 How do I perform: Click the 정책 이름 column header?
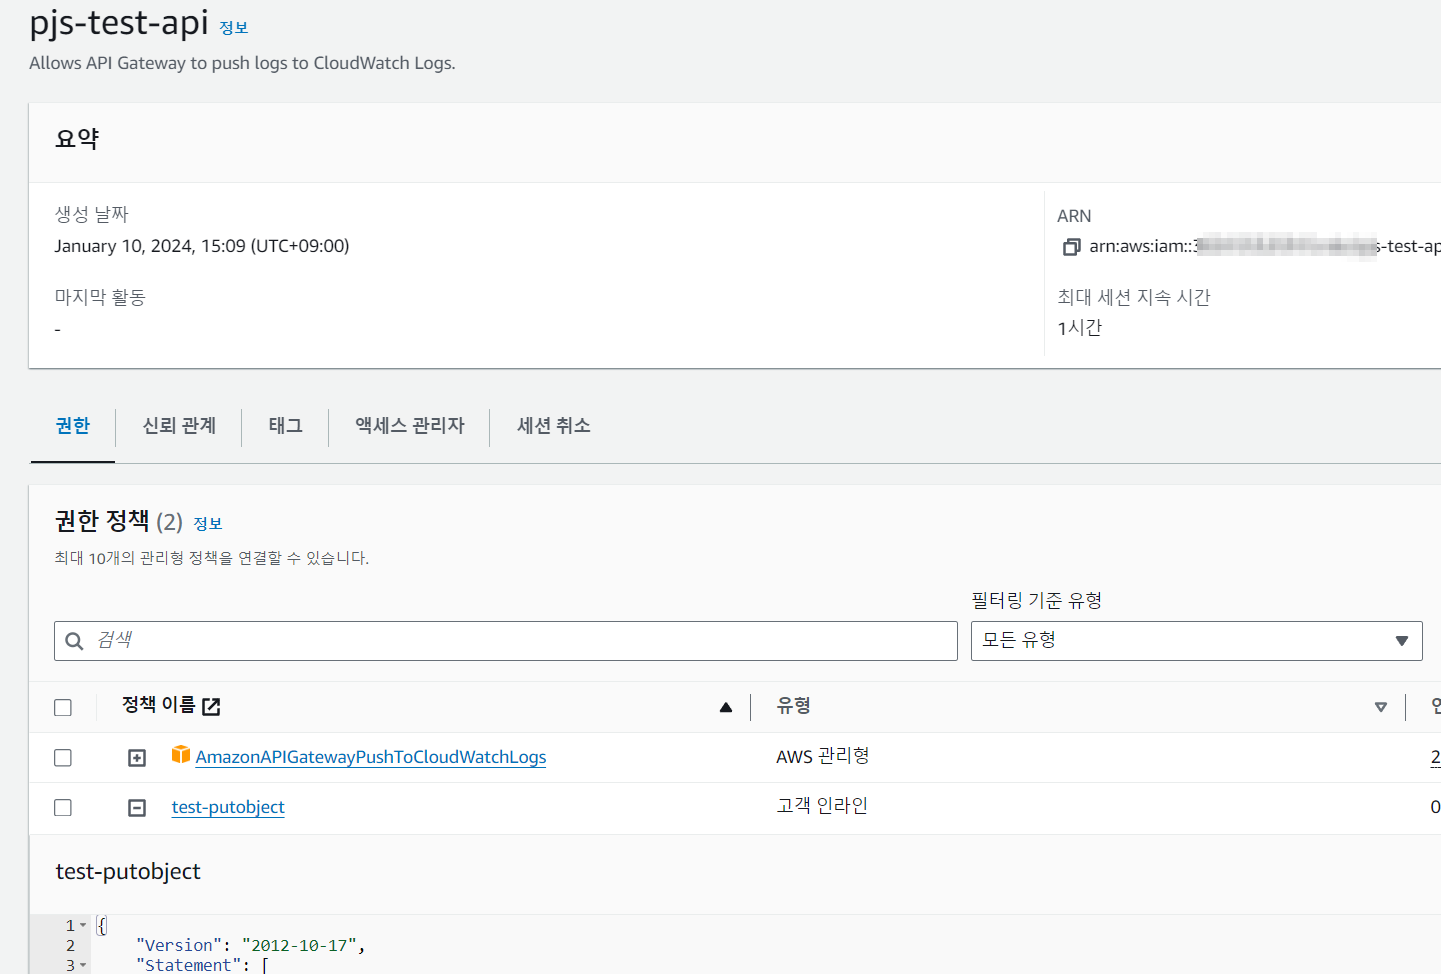[158, 706]
